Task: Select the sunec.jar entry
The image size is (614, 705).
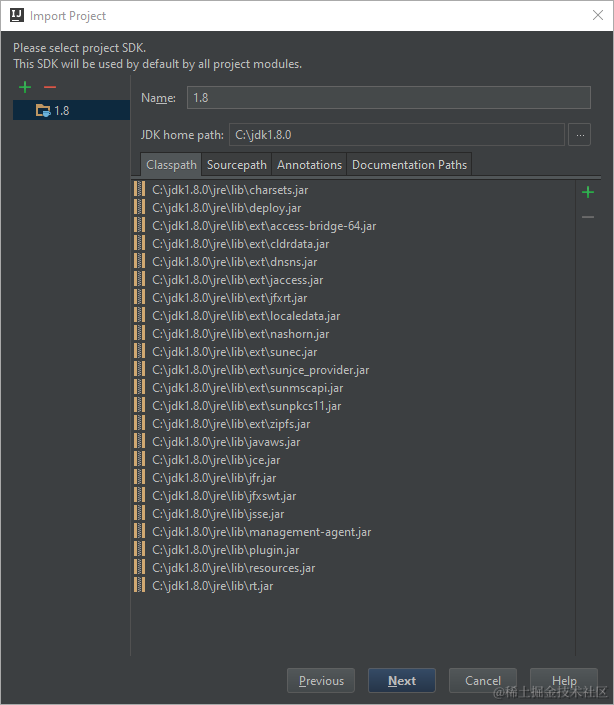Action: 353,352
